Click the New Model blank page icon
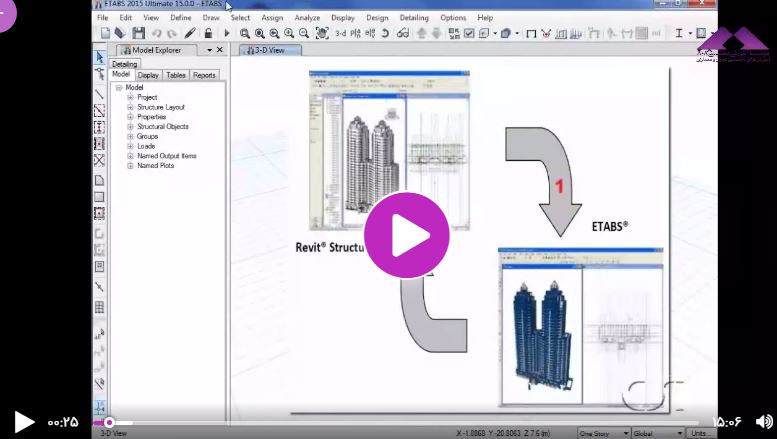The height and width of the screenshot is (439, 777). 105,33
